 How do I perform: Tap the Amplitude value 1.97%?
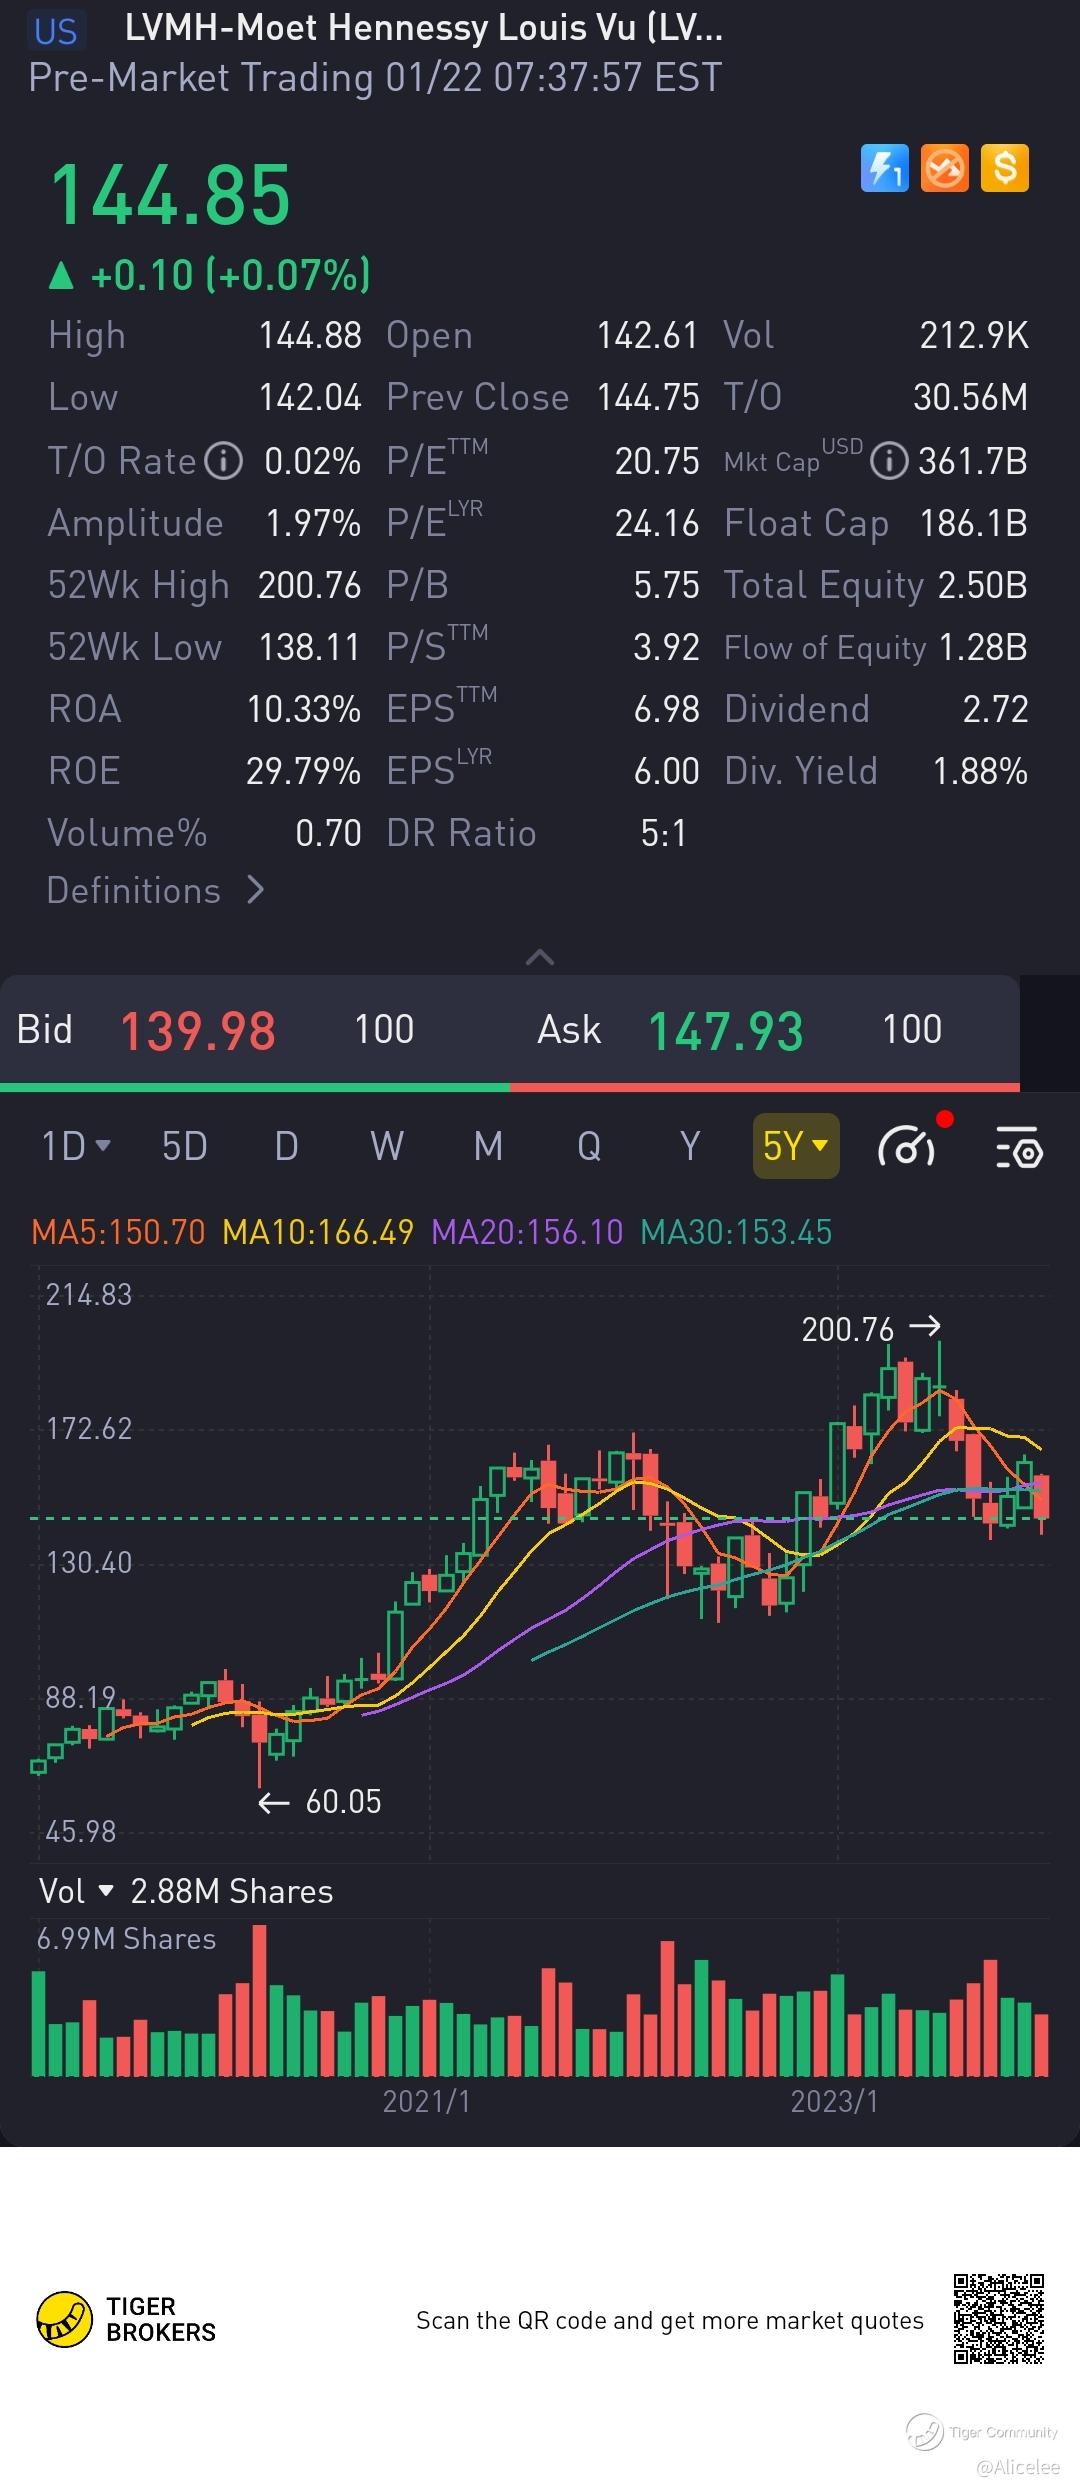pyautogui.click(x=313, y=523)
